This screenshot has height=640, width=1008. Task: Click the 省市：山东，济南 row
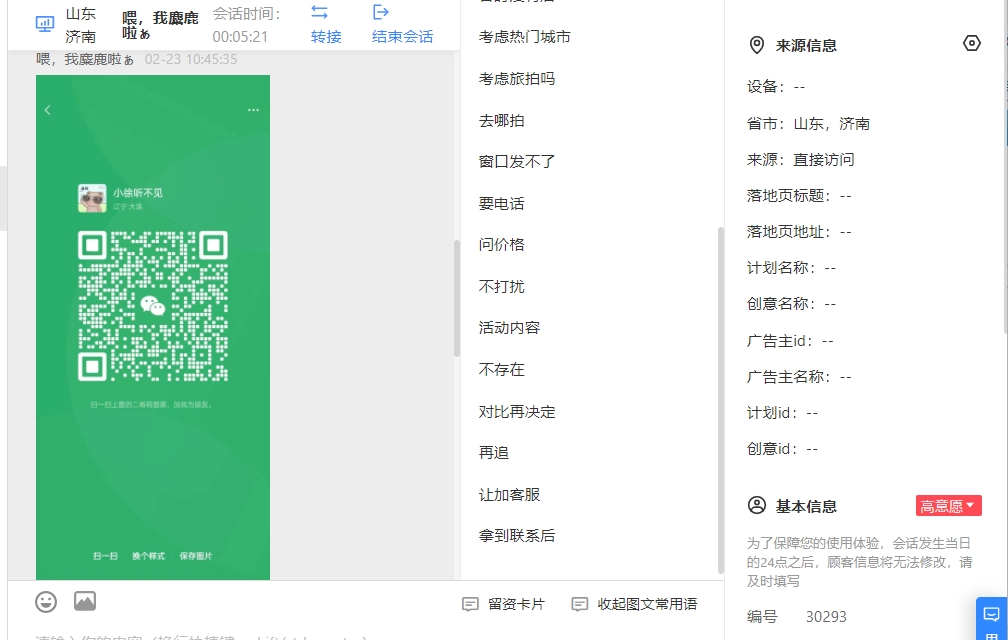tap(808, 123)
